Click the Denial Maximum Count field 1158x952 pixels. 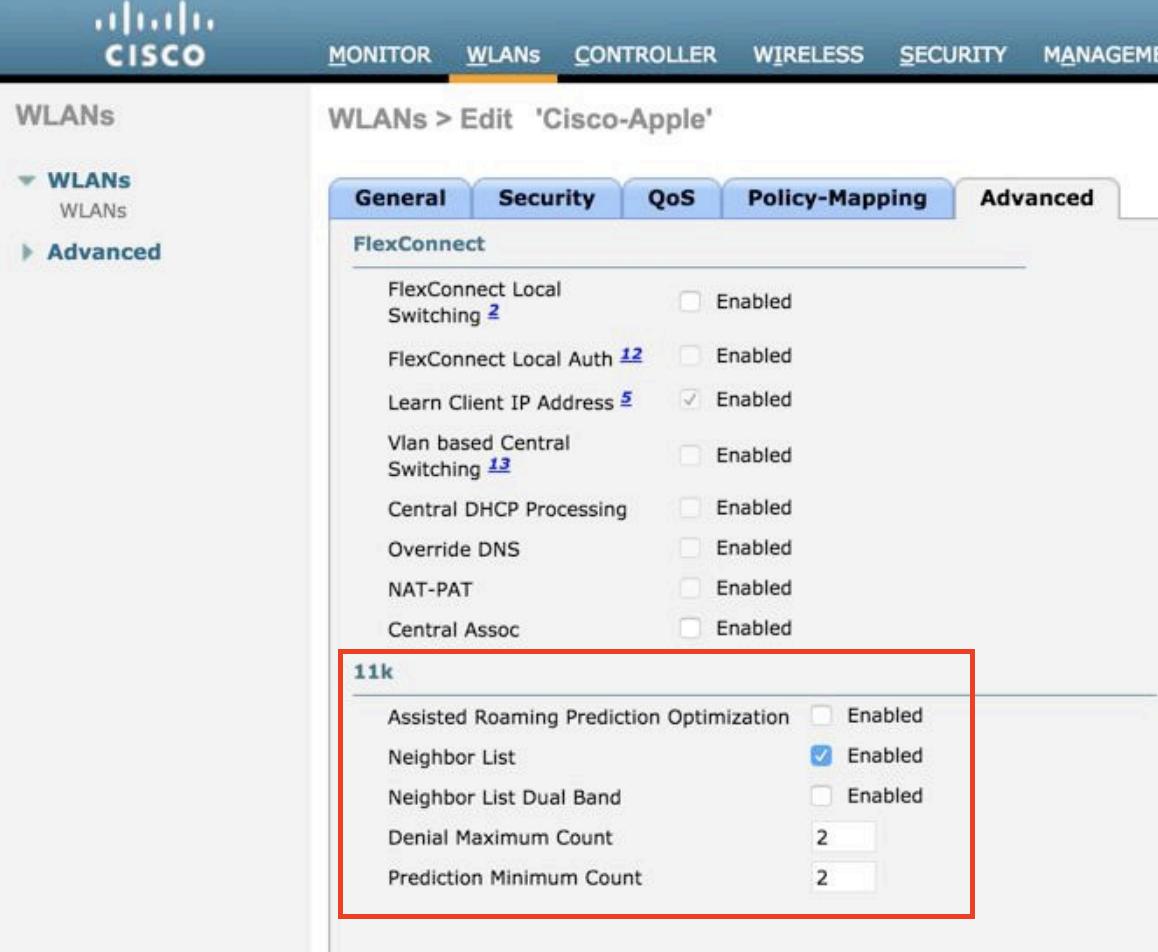[x=843, y=838]
